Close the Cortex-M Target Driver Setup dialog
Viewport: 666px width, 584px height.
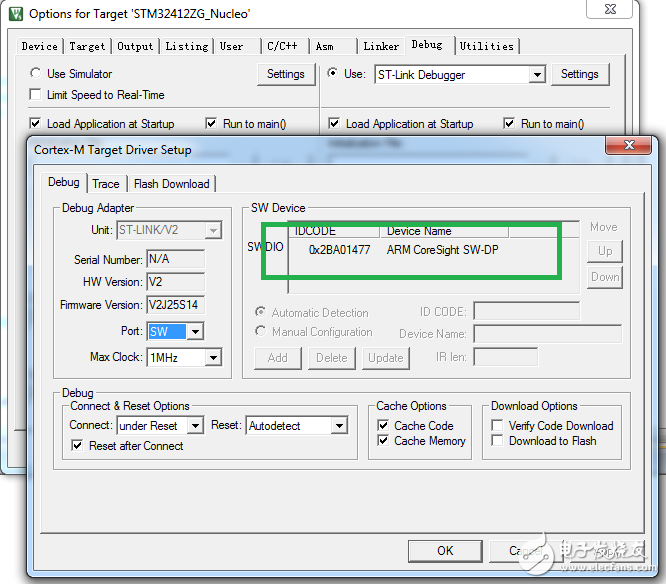[x=629, y=145]
